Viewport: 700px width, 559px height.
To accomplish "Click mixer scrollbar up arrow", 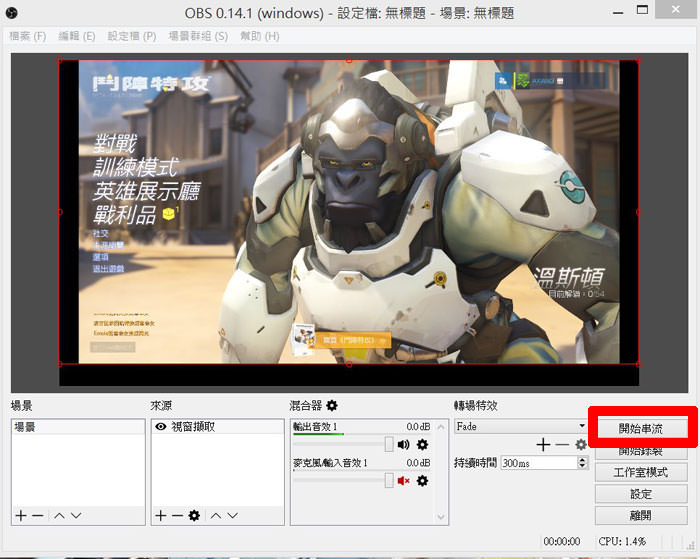I will (x=441, y=427).
